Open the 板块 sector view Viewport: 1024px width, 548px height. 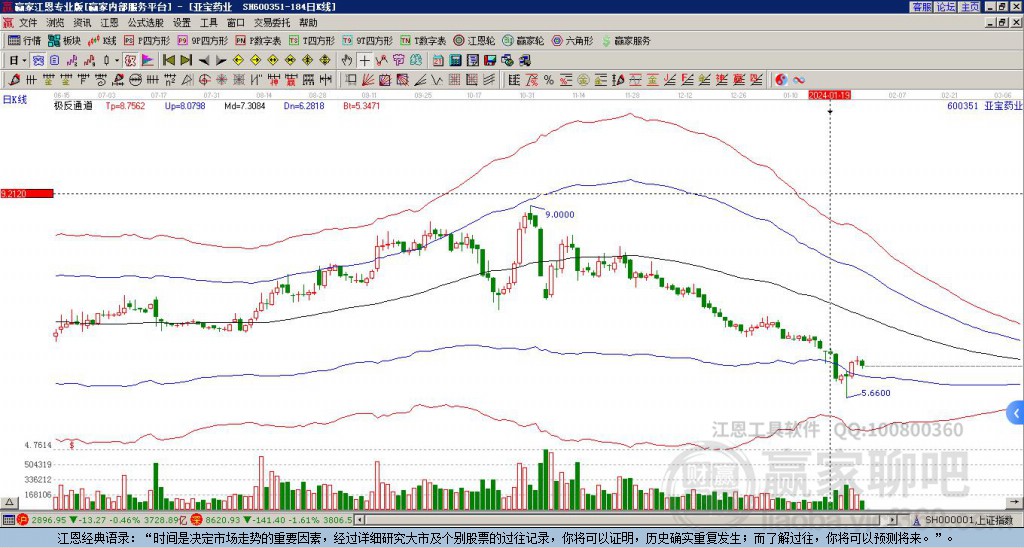(x=64, y=40)
